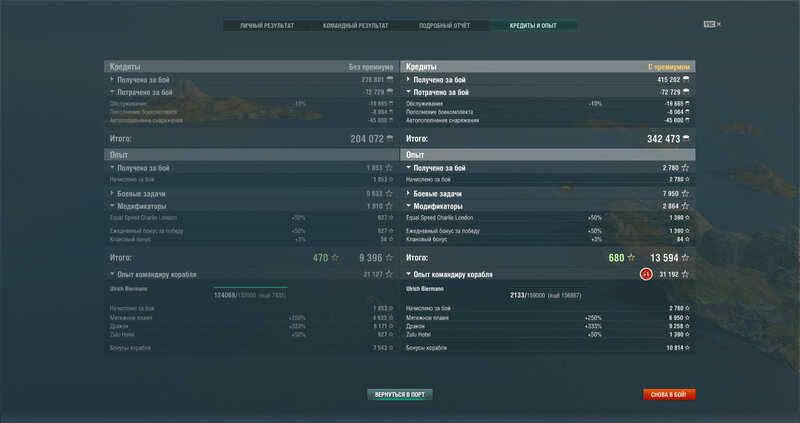
Task: Click the red +1 commander level badge
Action: click(646, 275)
